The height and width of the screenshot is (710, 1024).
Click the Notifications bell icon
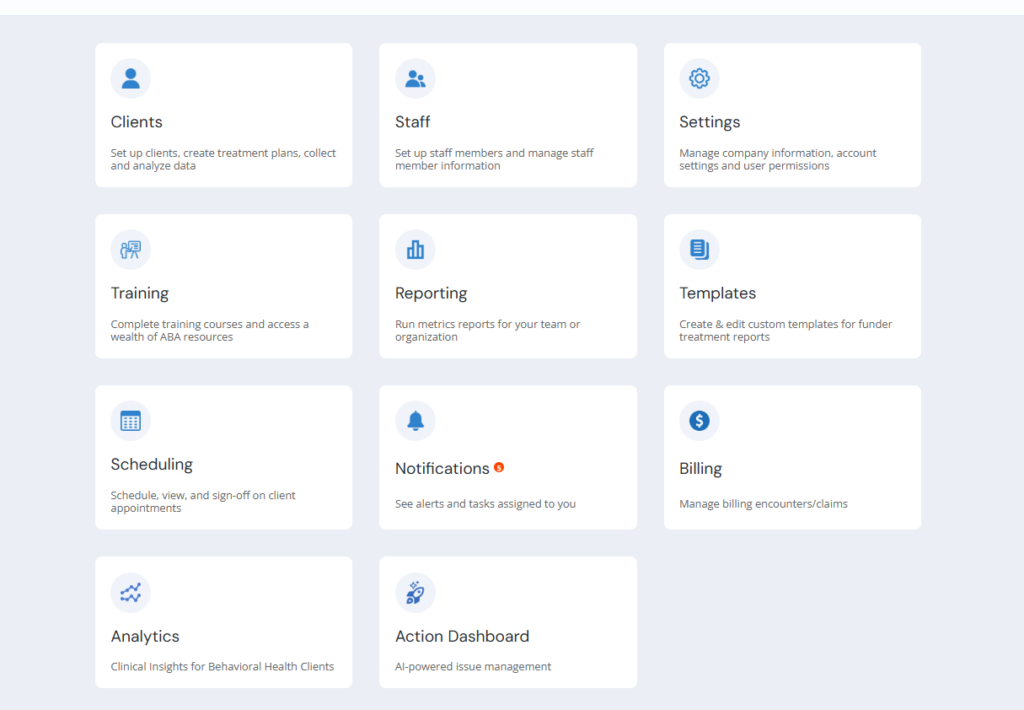pyautogui.click(x=415, y=421)
